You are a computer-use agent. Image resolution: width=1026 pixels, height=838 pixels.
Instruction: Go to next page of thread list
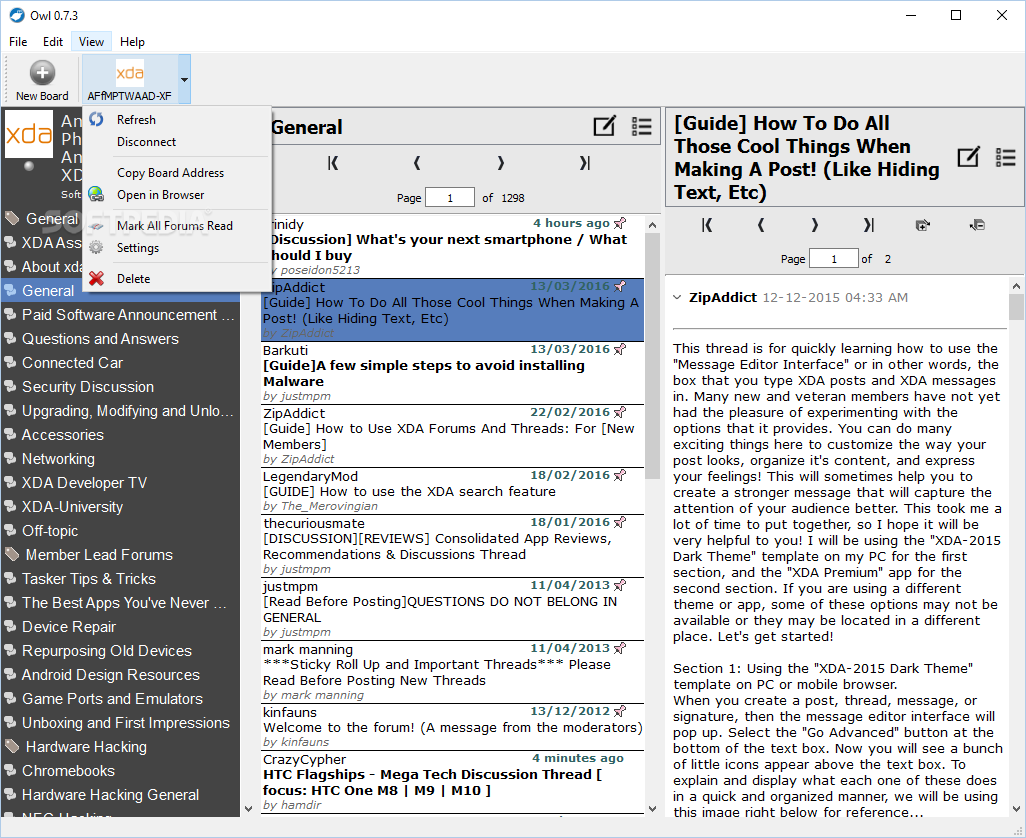[x=501, y=163]
